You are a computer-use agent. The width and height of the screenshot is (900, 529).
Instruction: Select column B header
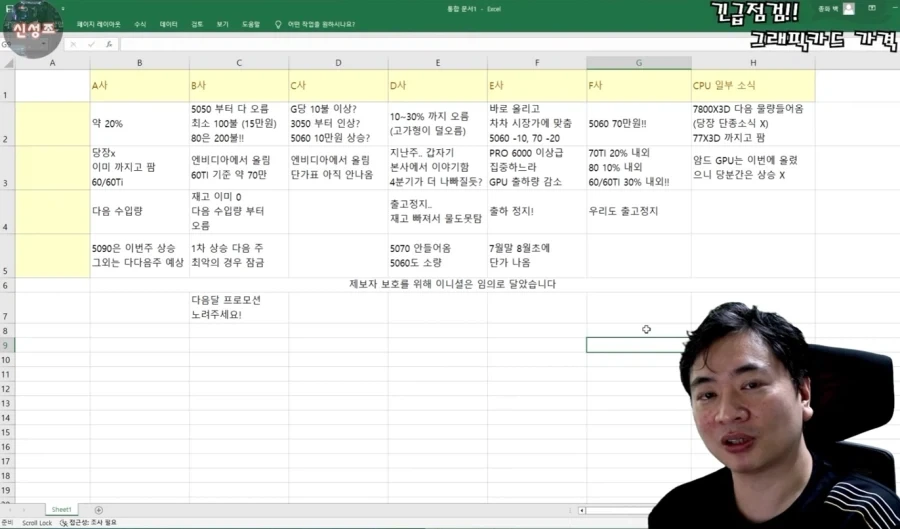click(139, 63)
